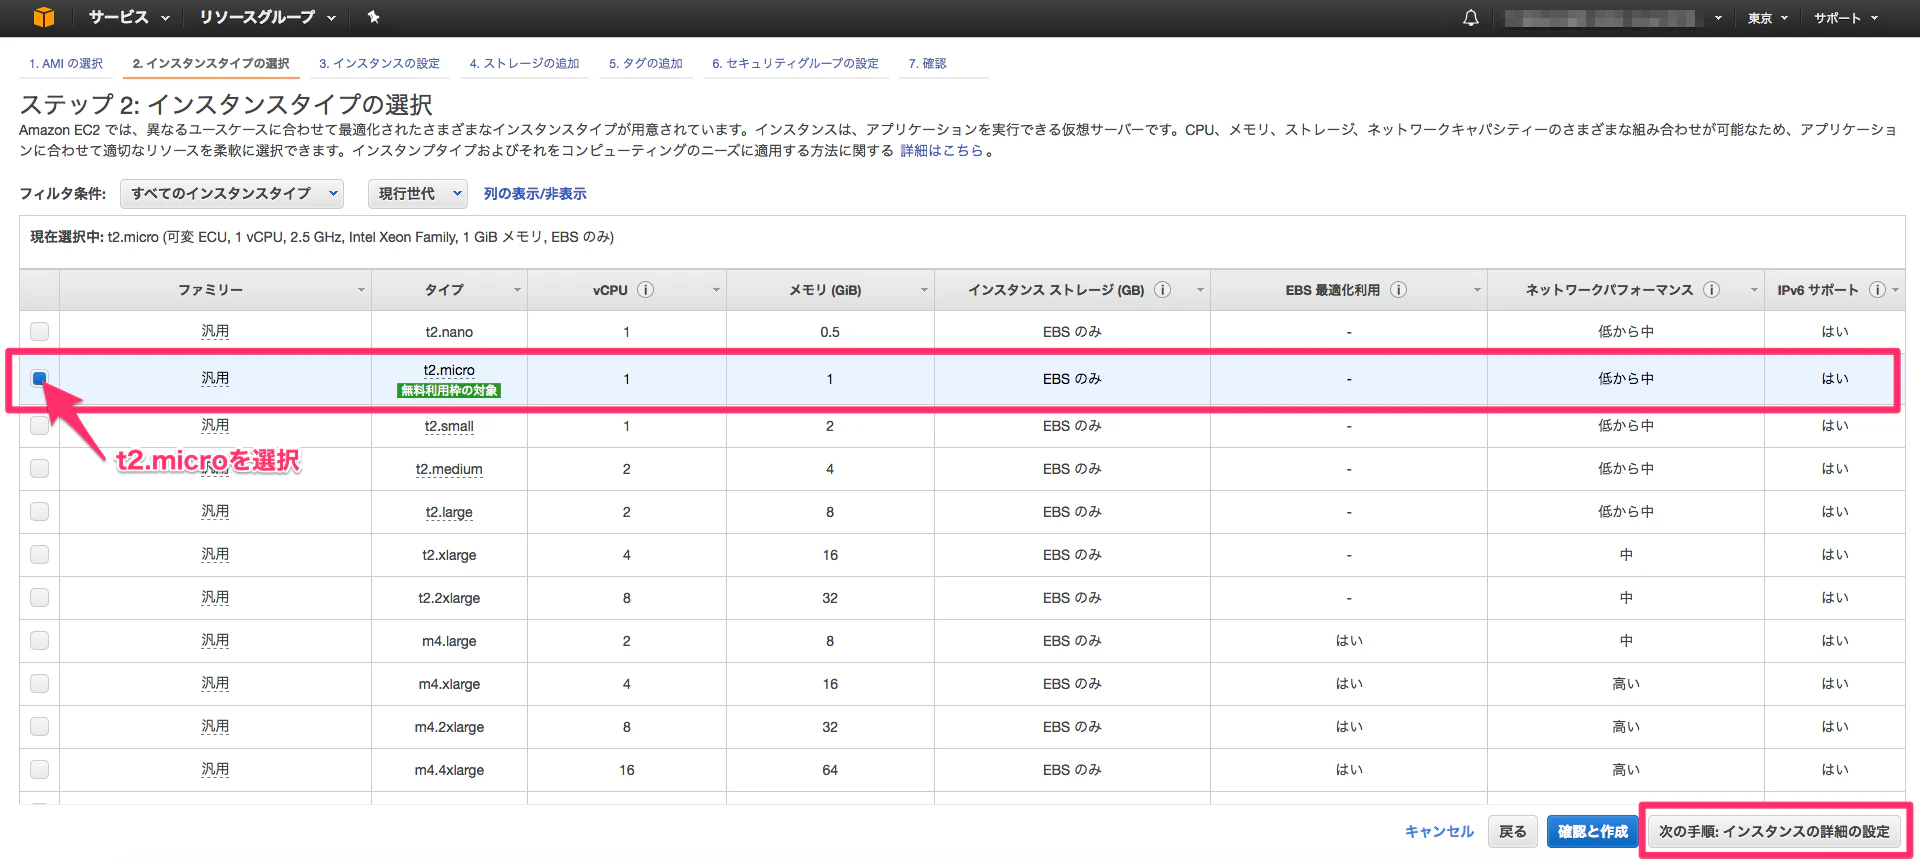Uncheck the t2.micro row checkbox
1920x861 pixels.
coord(39,378)
